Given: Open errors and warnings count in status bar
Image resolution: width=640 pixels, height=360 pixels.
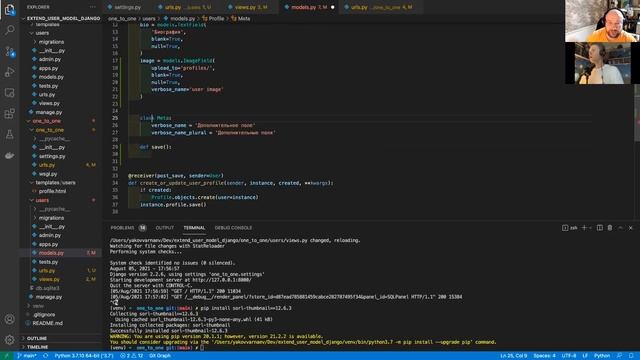Looking at the screenshot, I should (131, 356).
